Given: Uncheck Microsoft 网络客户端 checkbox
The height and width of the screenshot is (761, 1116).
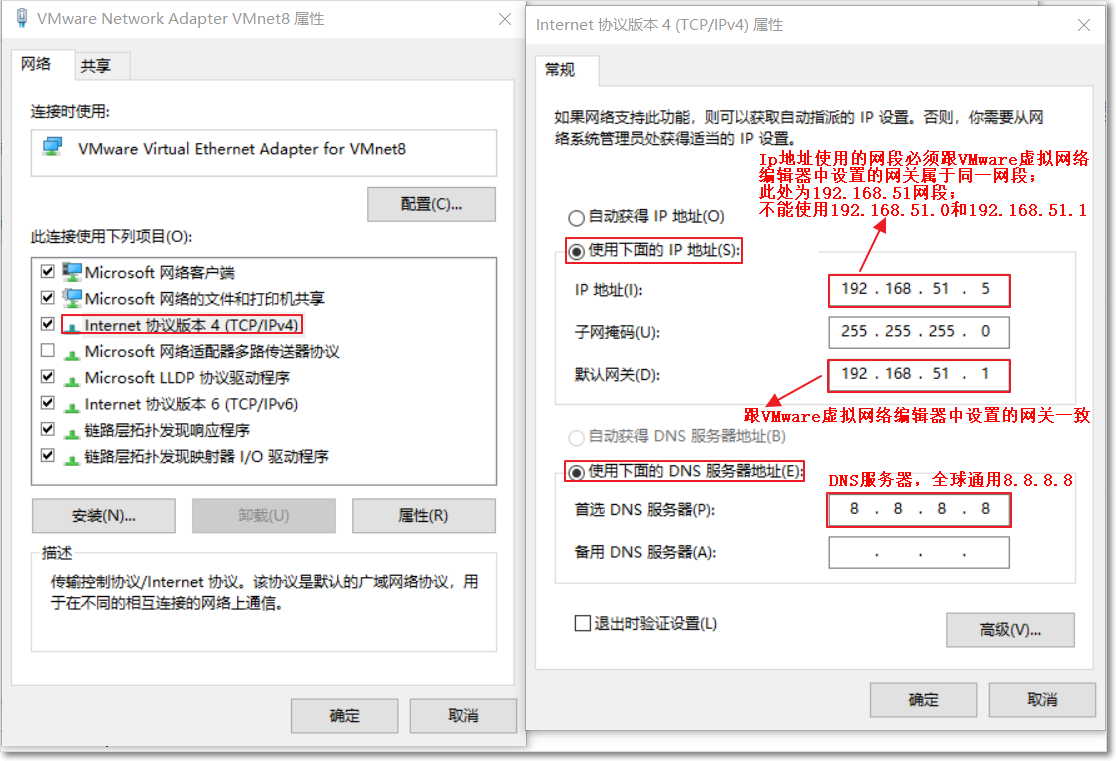Looking at the screenshot, I should 48,271.
